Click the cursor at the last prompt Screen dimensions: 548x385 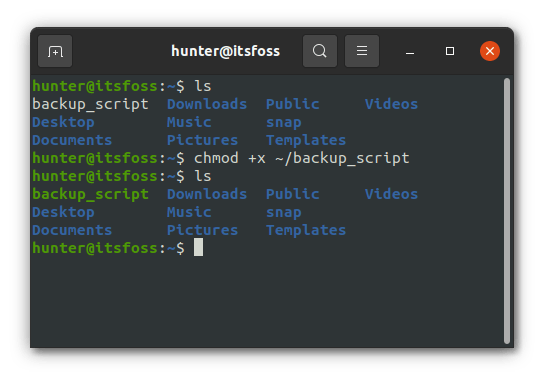[198, 247]
